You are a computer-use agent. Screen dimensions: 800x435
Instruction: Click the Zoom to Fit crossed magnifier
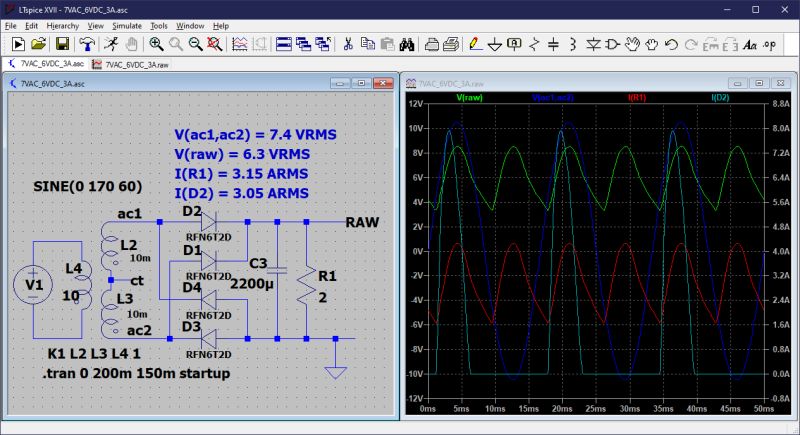[215, 45]
